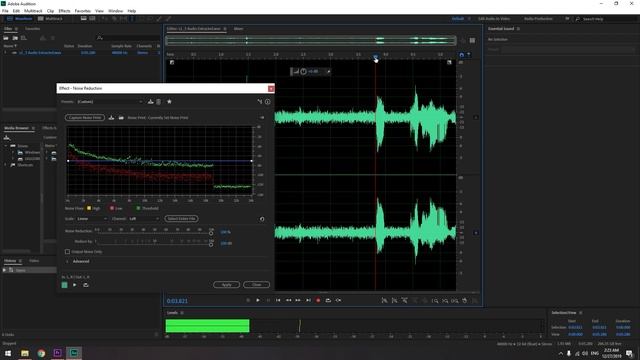Rewind the playhead
The image size is (640, 360).
288,300
